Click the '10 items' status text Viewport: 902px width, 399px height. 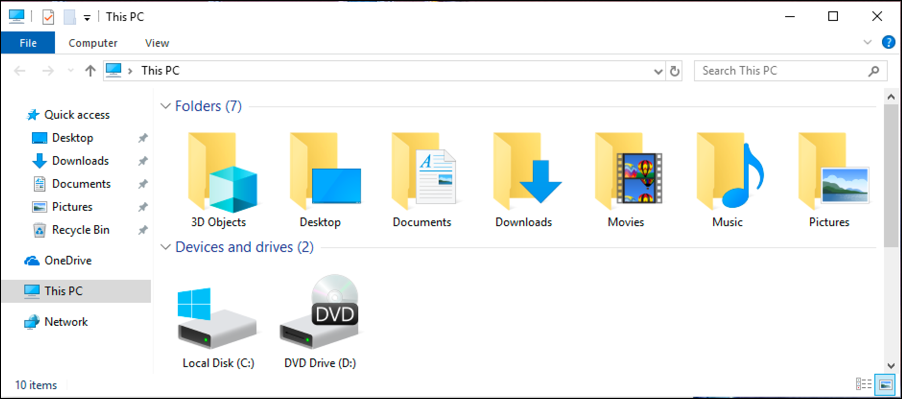tap(36, 385)
